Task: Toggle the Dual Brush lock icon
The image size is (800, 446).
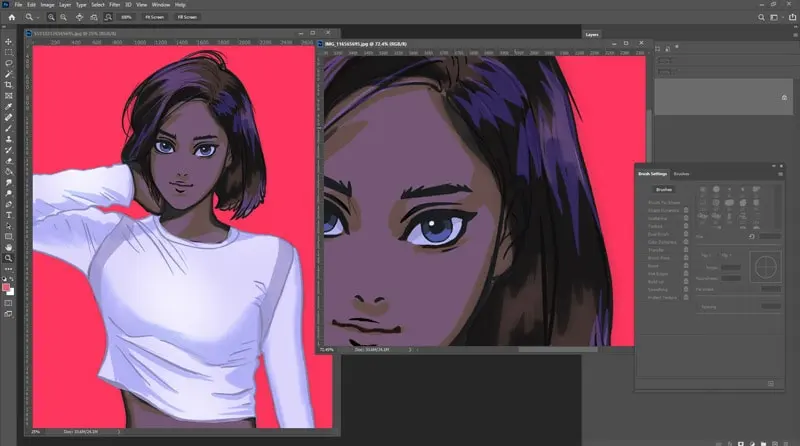Action: 686,234
